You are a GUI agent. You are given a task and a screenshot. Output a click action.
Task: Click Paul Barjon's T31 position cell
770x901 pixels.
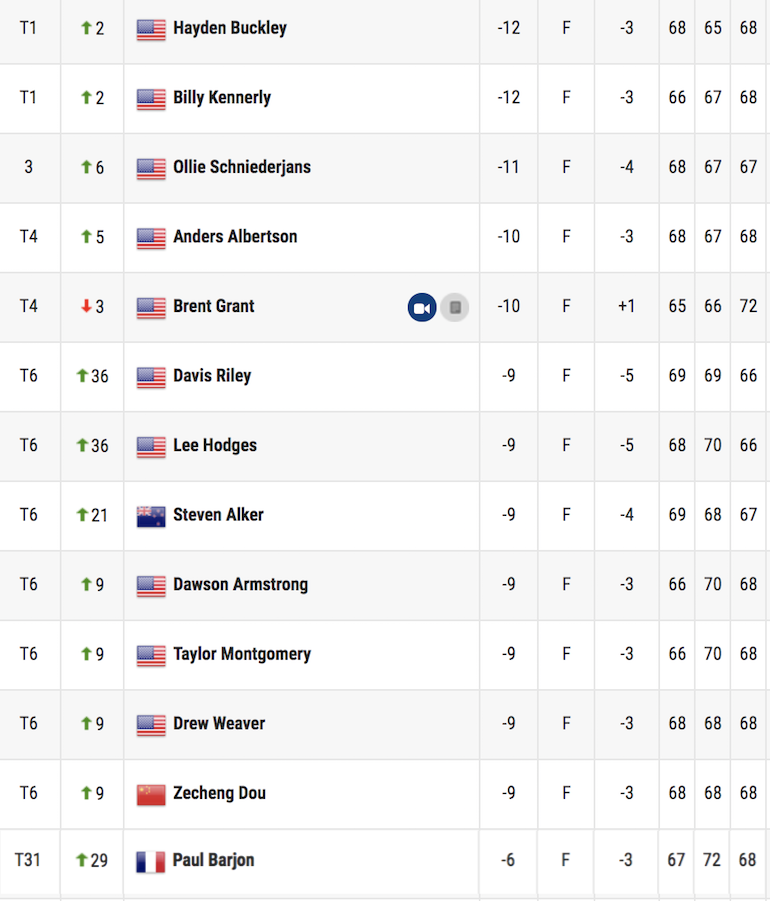click(28, 860)
